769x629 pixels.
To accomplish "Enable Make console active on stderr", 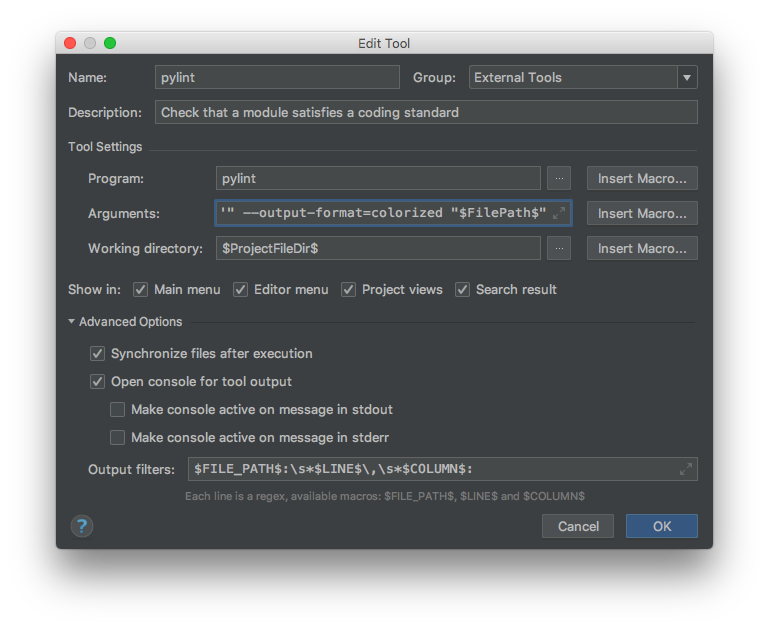I will pyautogui.click(x=117, y=437).
